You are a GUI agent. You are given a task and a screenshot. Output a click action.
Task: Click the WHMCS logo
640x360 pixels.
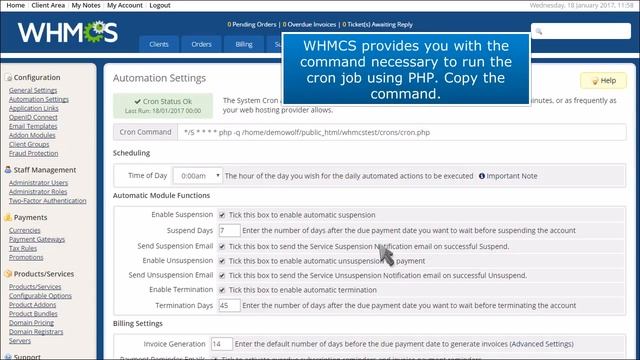click(68, 32)
